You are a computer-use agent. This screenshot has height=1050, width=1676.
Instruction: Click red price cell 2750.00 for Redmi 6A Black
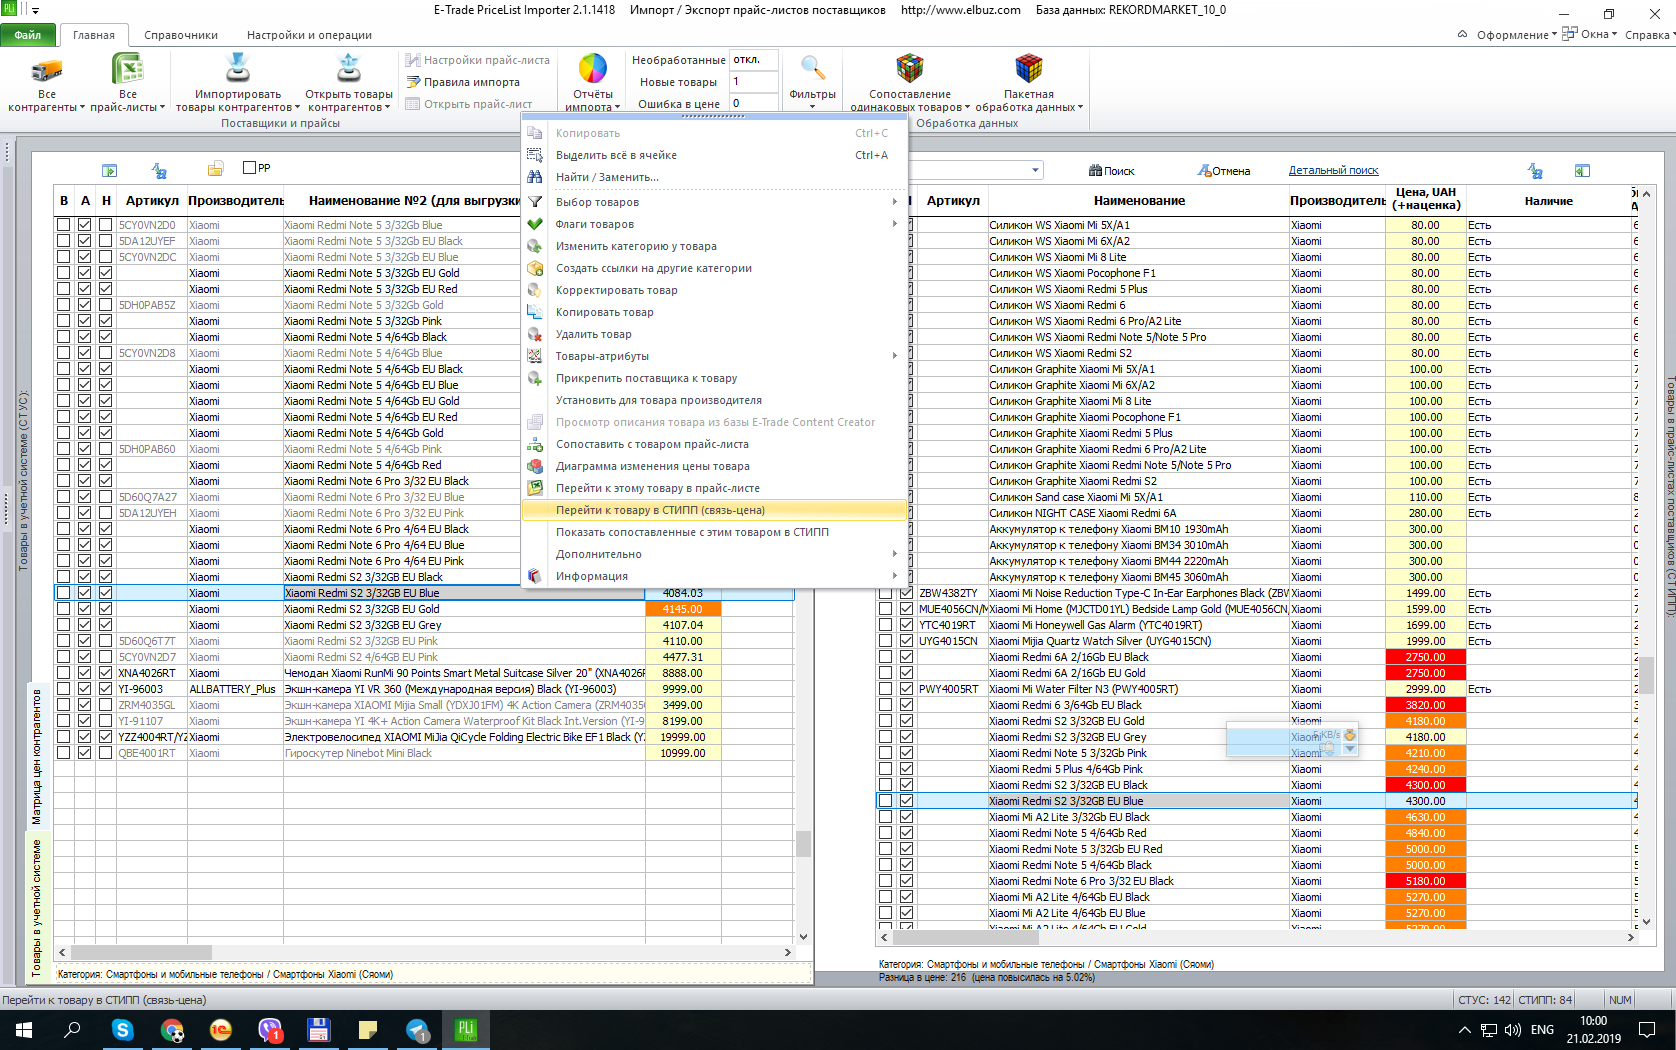tap(1425, 657)
